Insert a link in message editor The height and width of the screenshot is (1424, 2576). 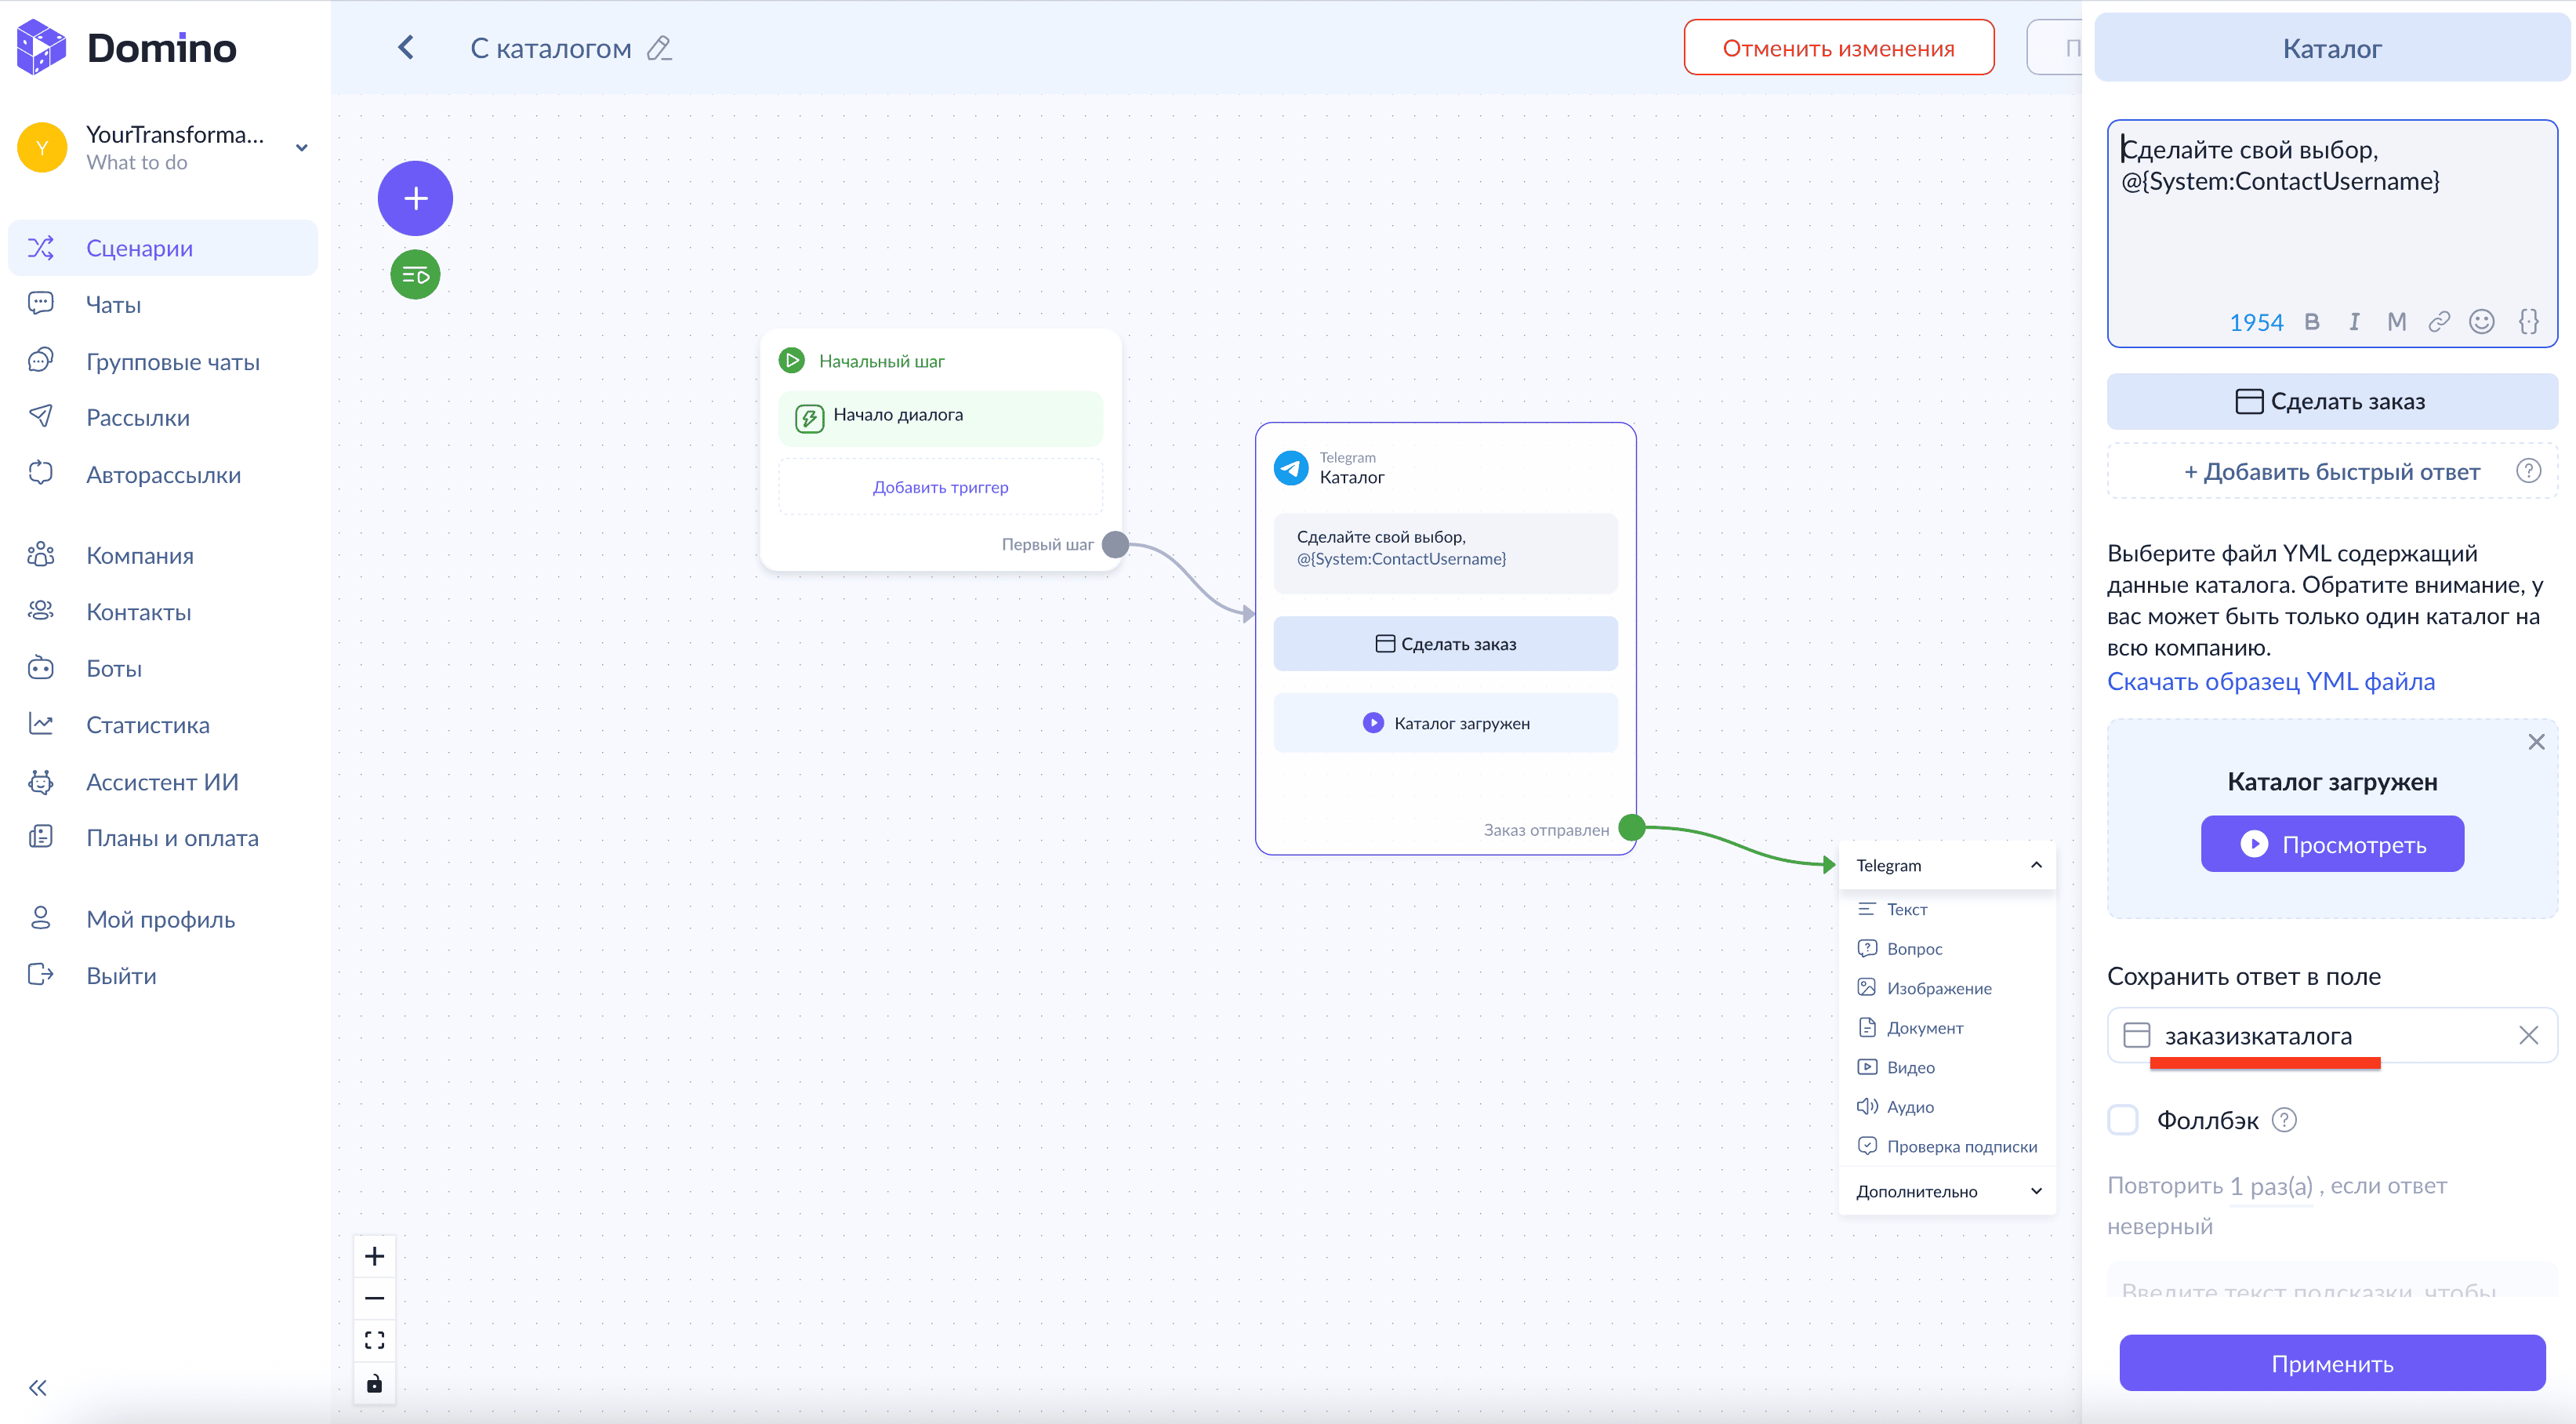coord(2439,322)
